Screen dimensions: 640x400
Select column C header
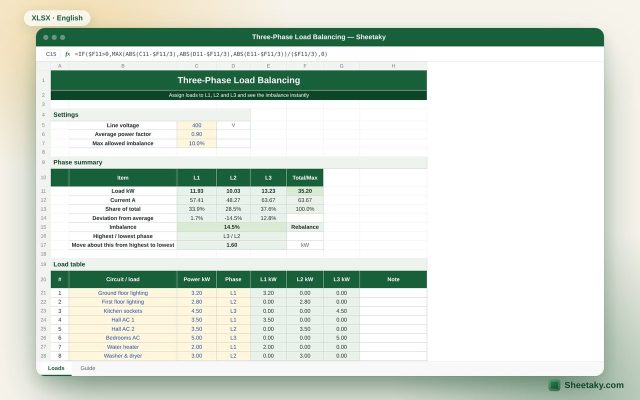(197, 66)
